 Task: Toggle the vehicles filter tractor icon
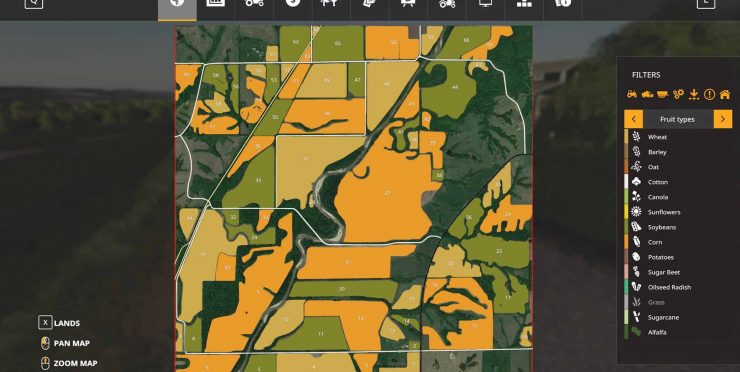pos(632,94)
